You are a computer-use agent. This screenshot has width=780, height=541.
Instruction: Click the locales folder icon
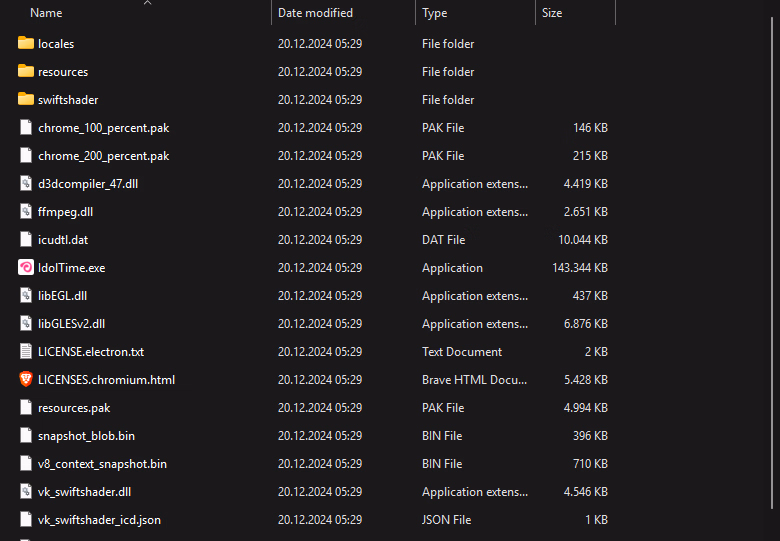[26, 44]
